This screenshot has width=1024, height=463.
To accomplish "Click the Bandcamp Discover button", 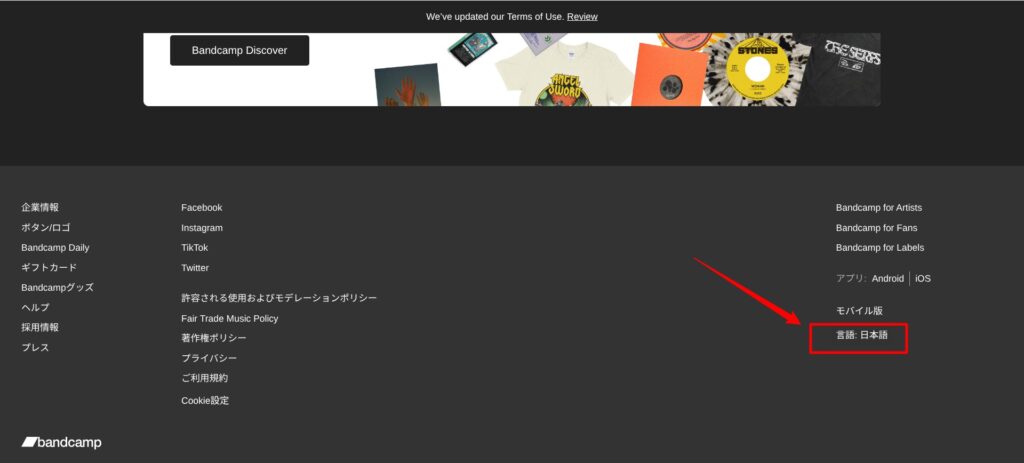I will pos(239,50).
